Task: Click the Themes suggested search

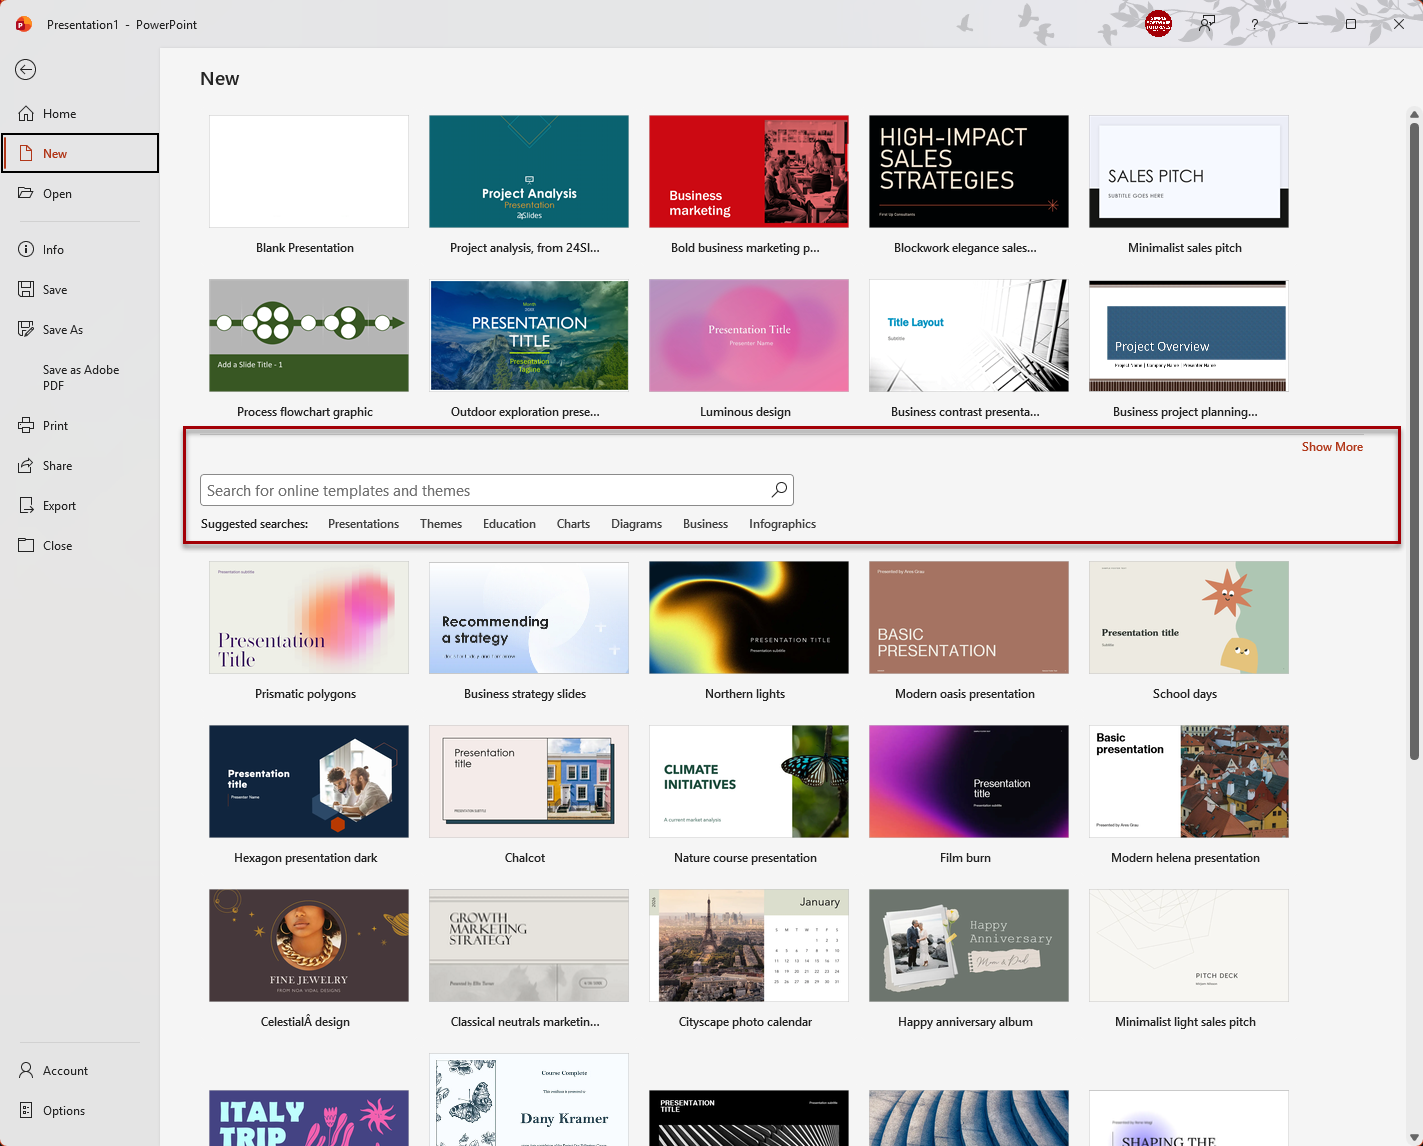Action: 441,523
